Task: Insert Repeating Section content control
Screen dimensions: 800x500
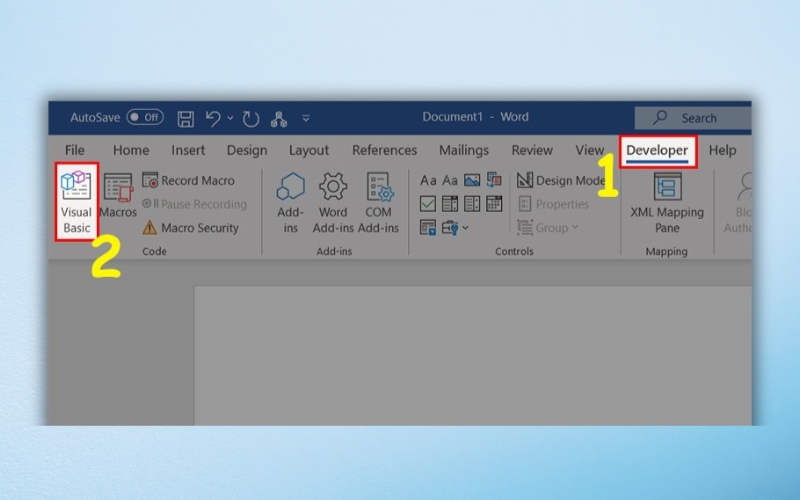Action: pos(428,228)
